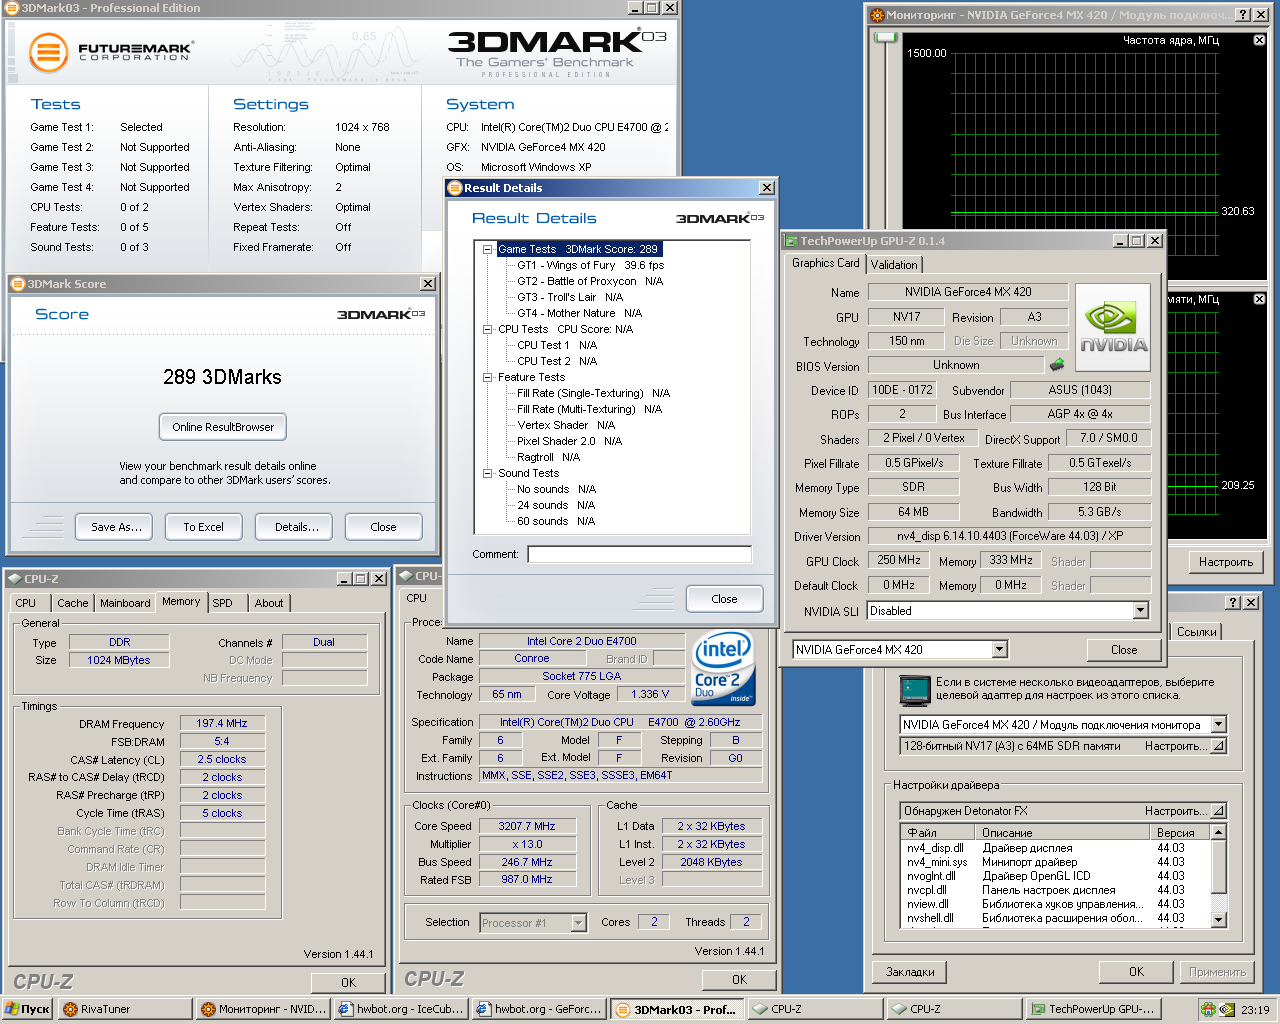The width and height of the screenshot is (1280, 1024).
Task: Close the core clock graph with its X
Action: tap(1259, 40)
